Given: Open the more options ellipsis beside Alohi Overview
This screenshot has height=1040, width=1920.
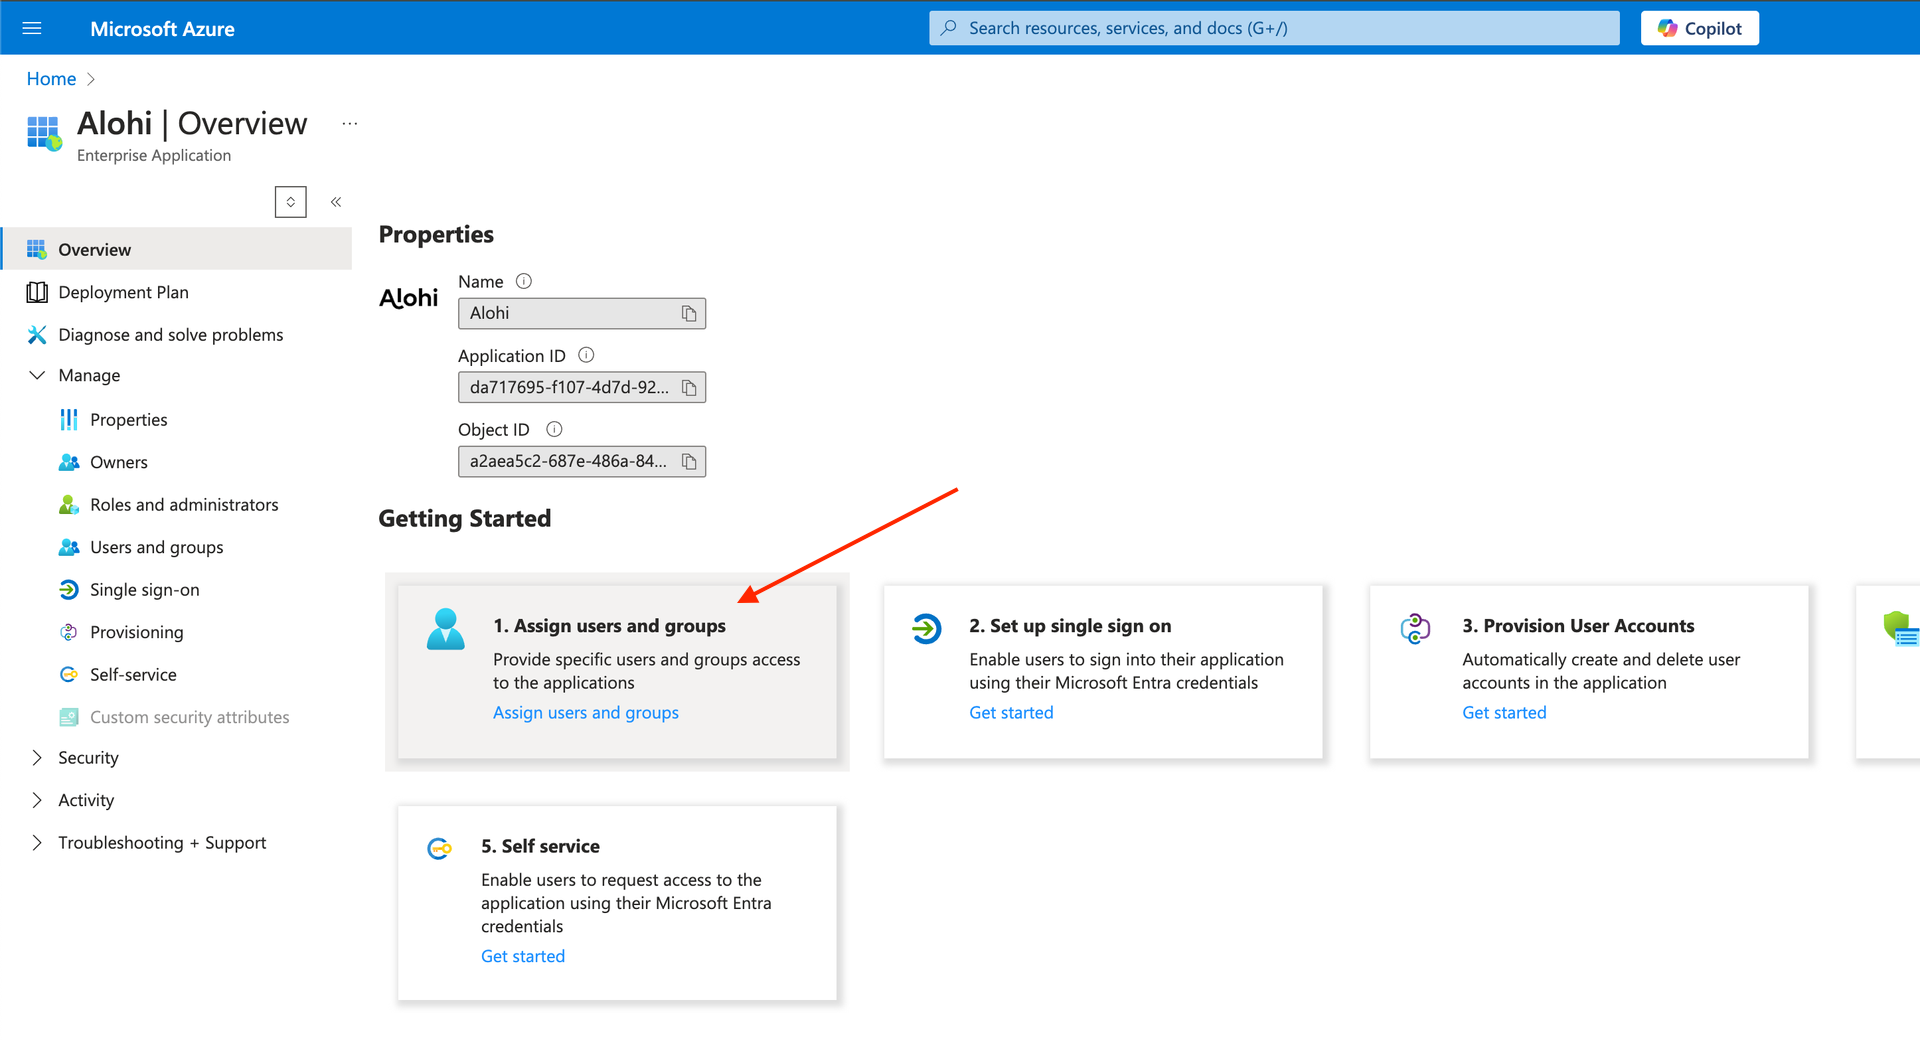Looking at the screenshot, I should pos(349,124).
